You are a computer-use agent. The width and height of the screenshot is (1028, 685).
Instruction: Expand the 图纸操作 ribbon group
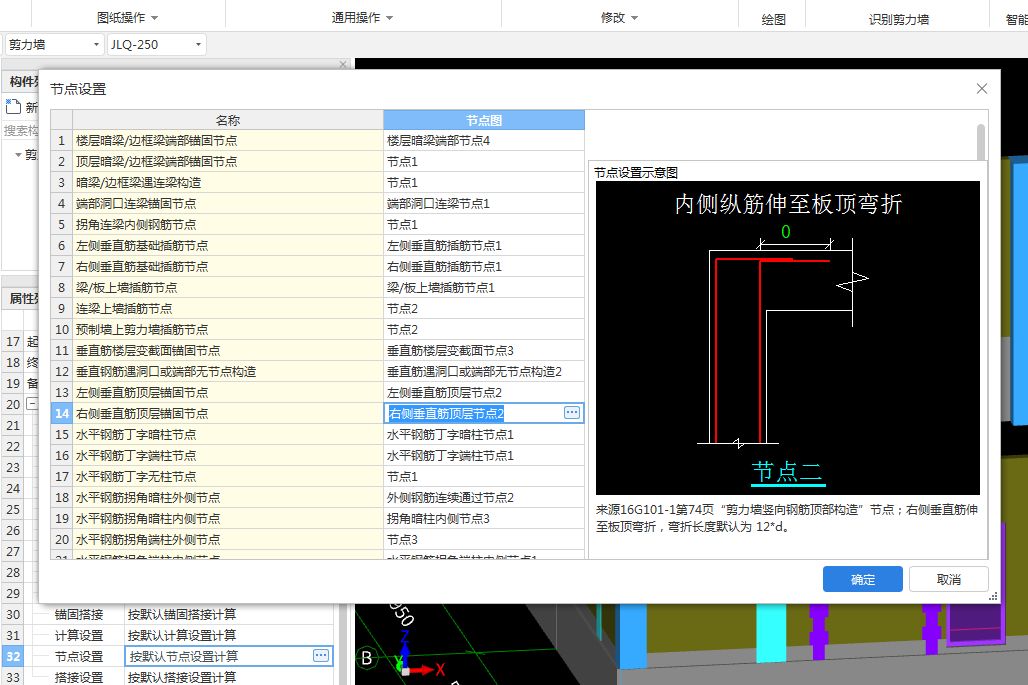pyautogui.click(x=127, y=18)
